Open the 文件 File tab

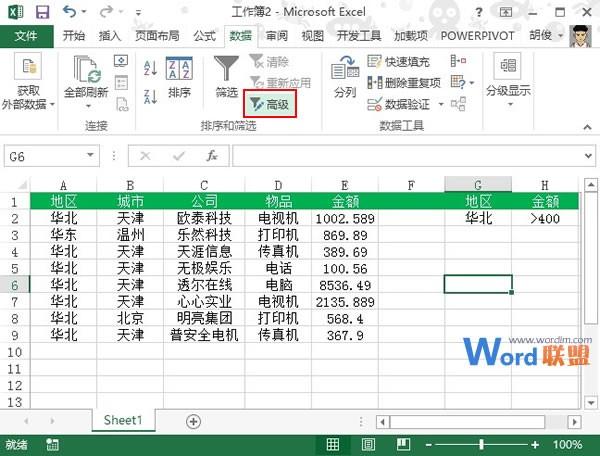pos(26,36)
